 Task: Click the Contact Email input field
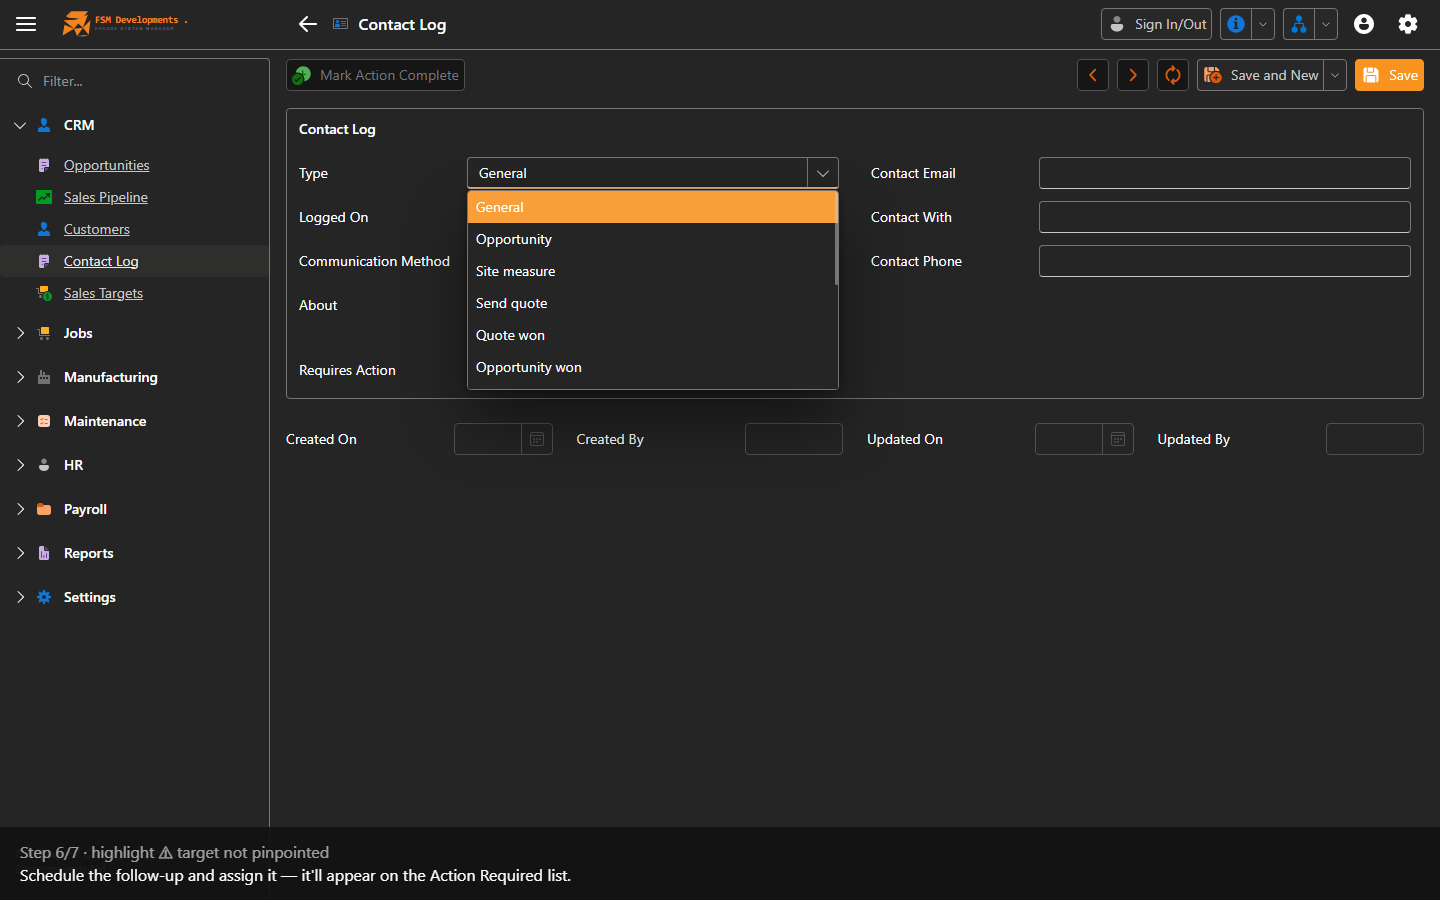pos(1225,173)
